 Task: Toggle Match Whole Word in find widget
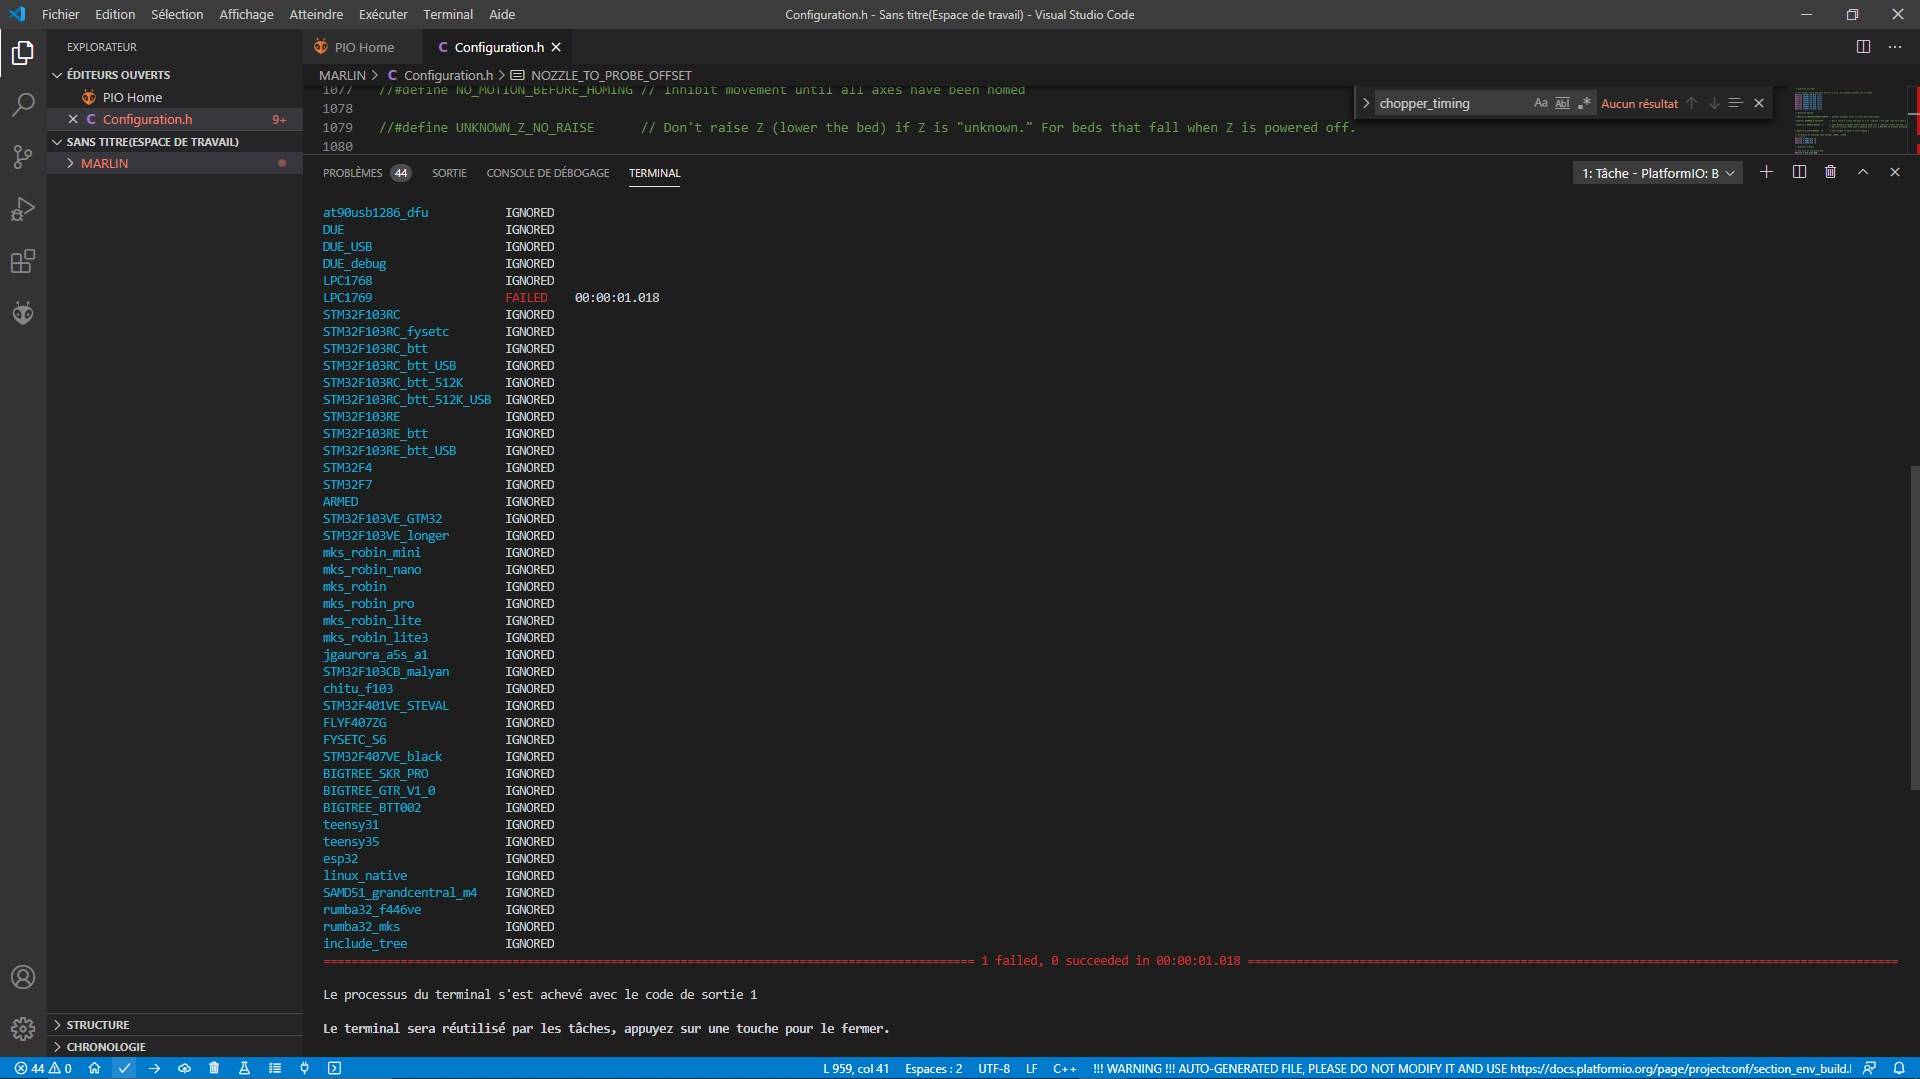pos(1562,103)
